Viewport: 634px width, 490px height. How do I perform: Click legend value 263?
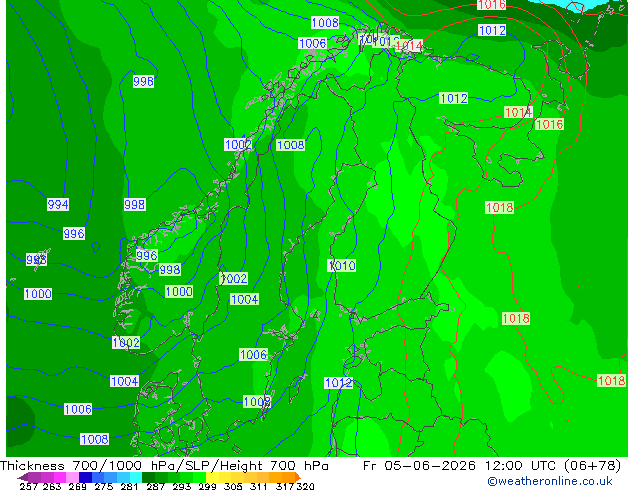pyautogui.click(x=52, y=486)
